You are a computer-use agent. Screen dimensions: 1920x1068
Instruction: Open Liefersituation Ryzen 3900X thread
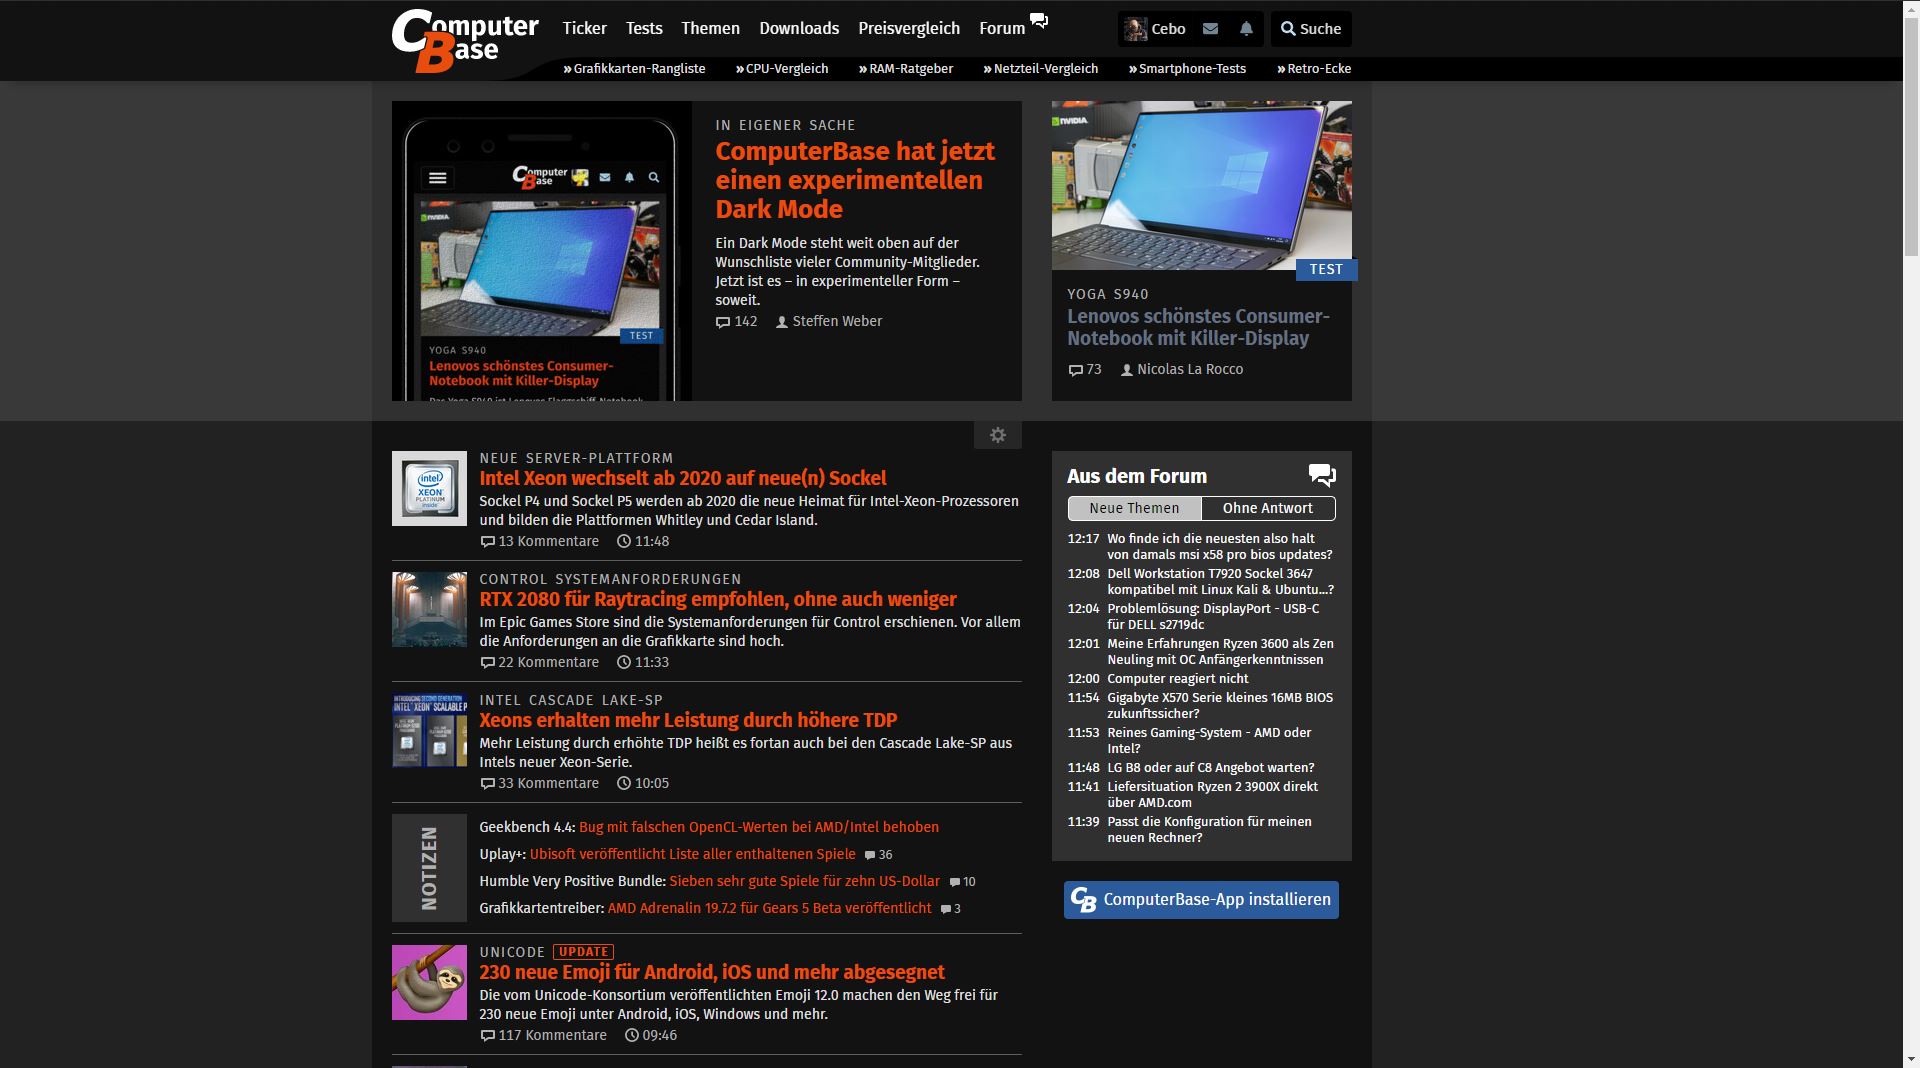click(1212, 794)
